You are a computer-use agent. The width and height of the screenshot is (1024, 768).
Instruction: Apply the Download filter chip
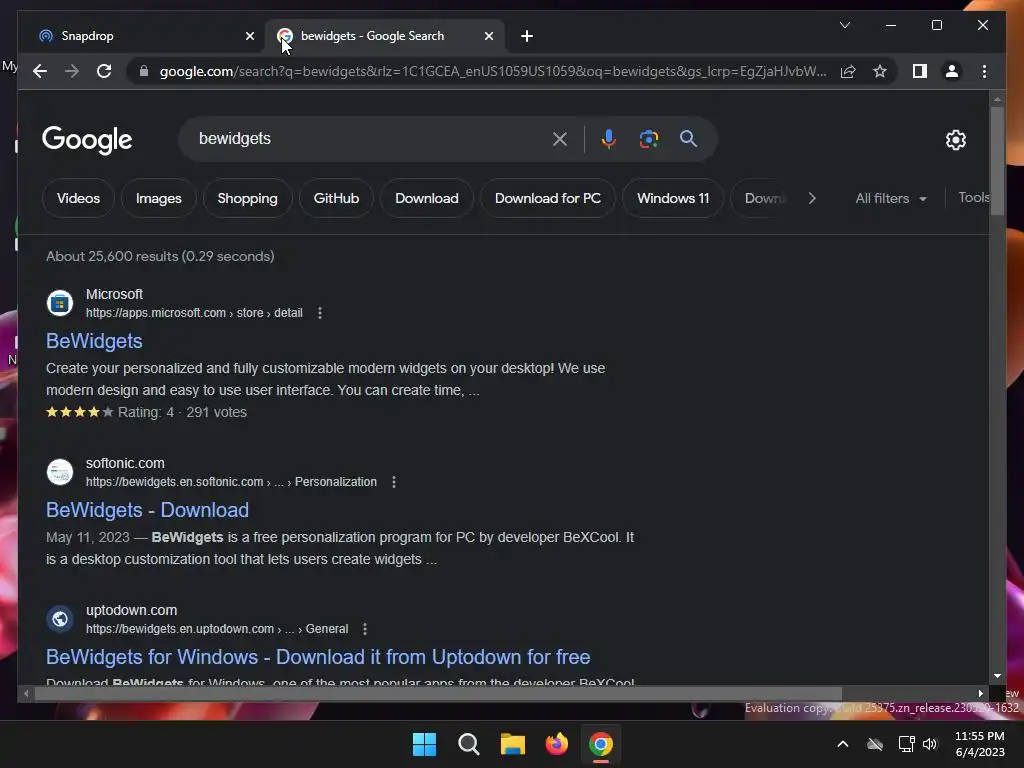[426, 198]
